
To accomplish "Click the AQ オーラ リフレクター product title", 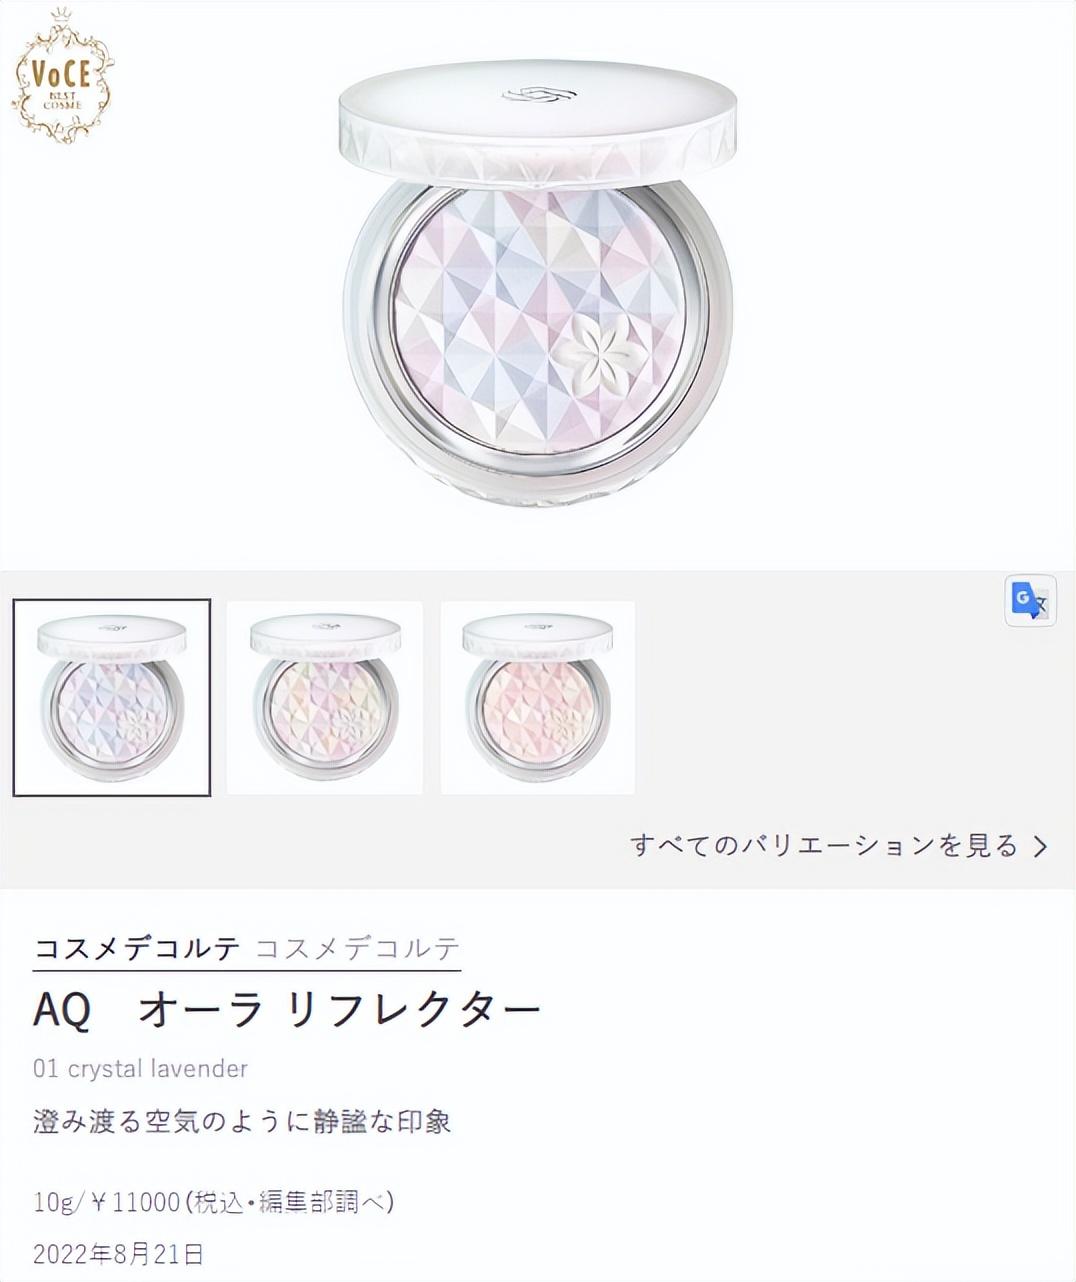I will tap(287, 1010).
